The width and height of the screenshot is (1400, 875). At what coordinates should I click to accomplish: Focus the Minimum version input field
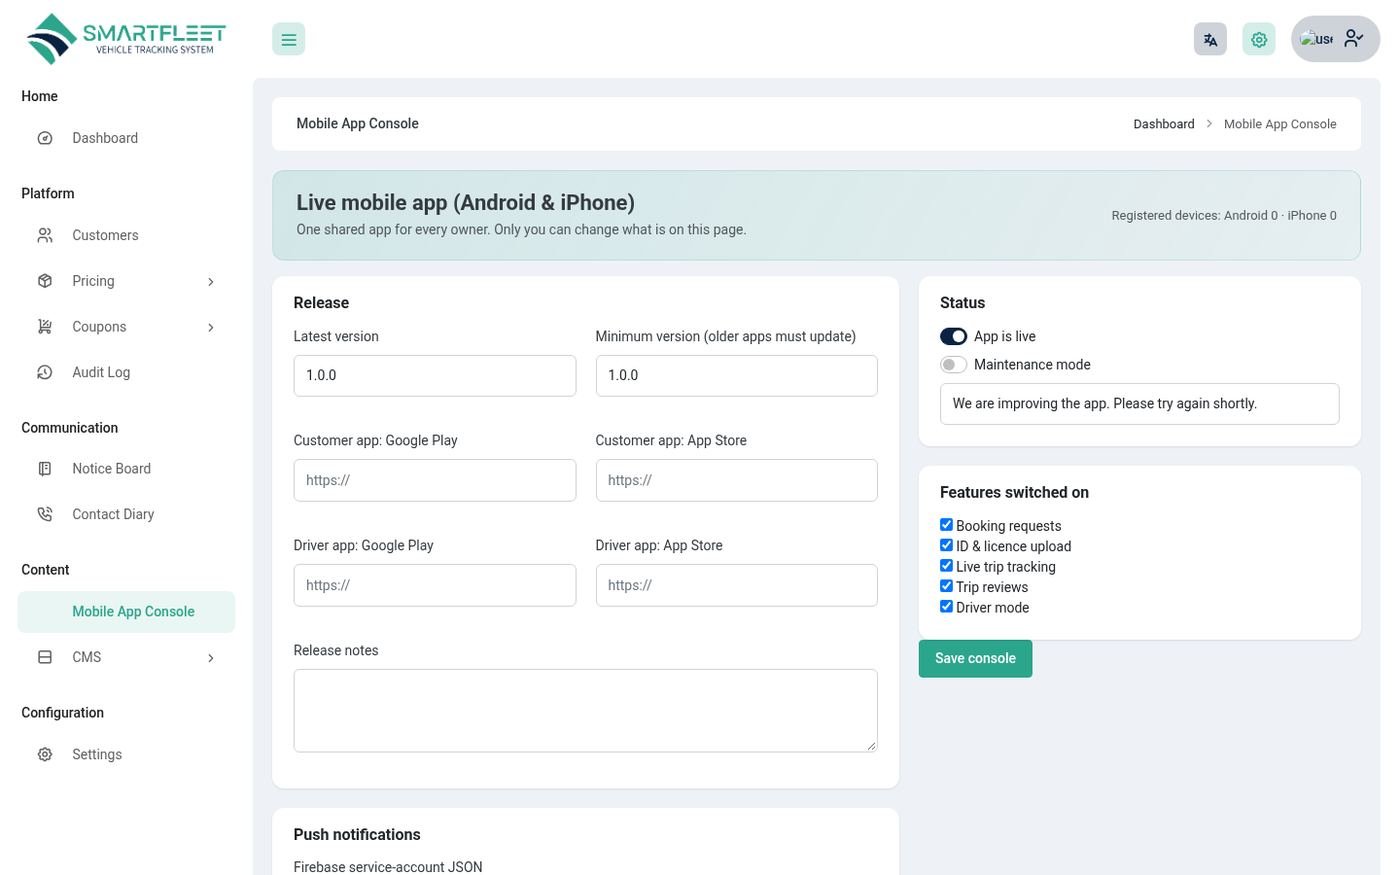pos(737,376)
